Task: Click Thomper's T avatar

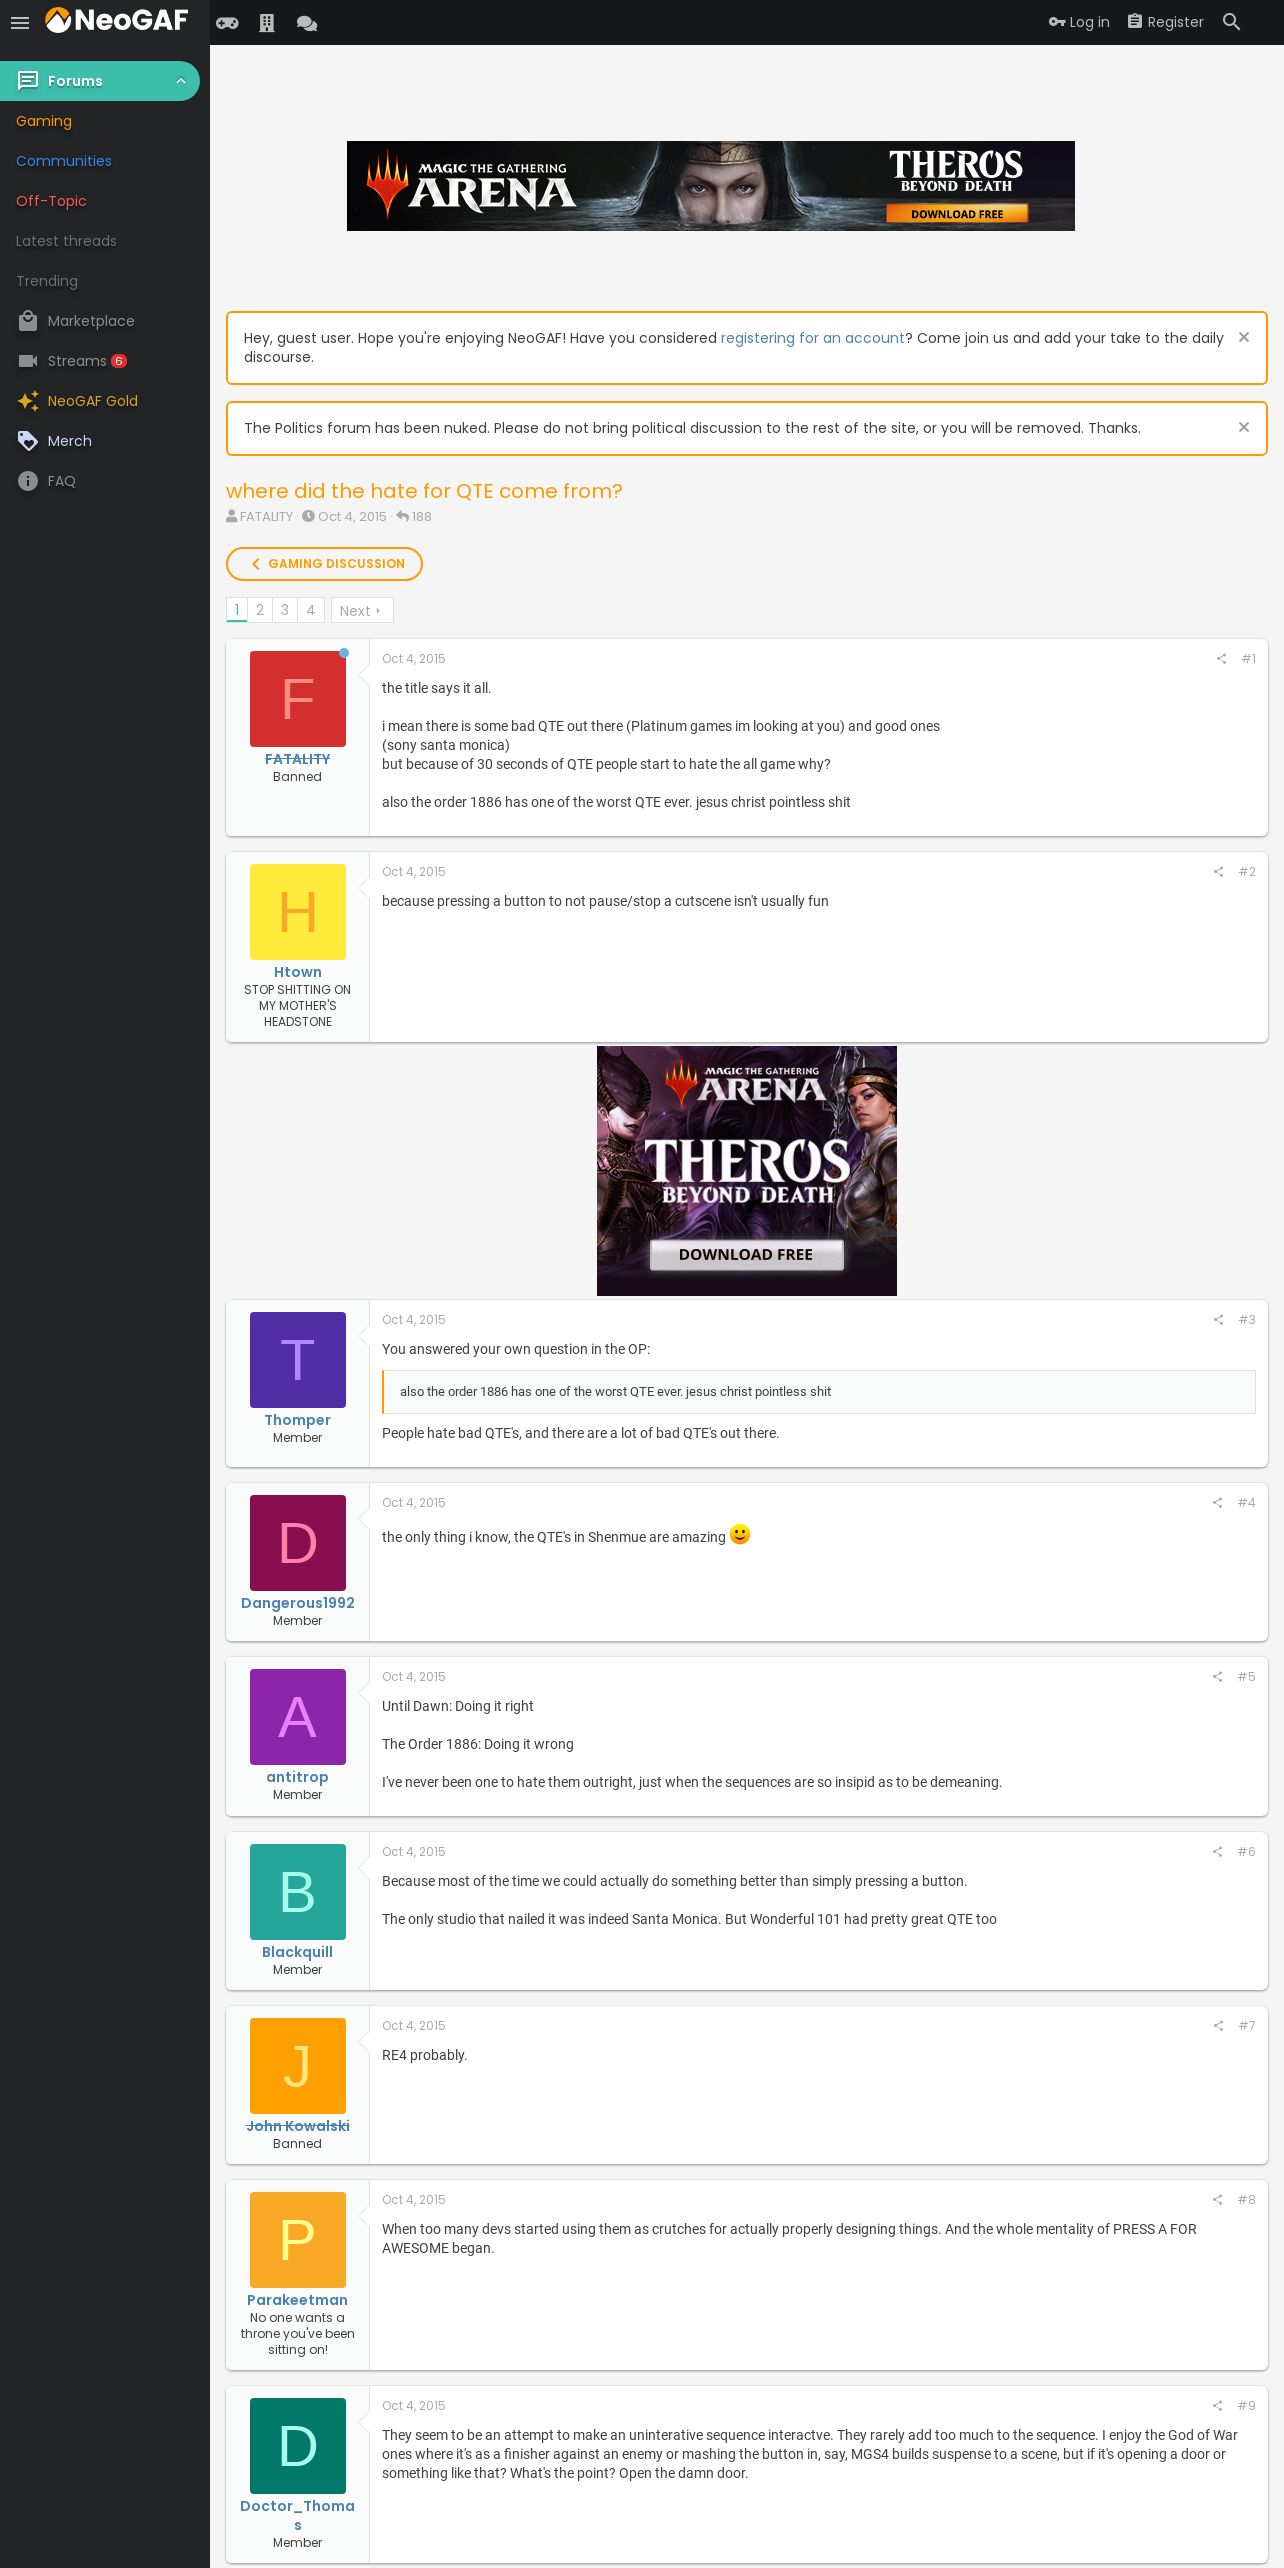Action: [x=298, y=1360]
